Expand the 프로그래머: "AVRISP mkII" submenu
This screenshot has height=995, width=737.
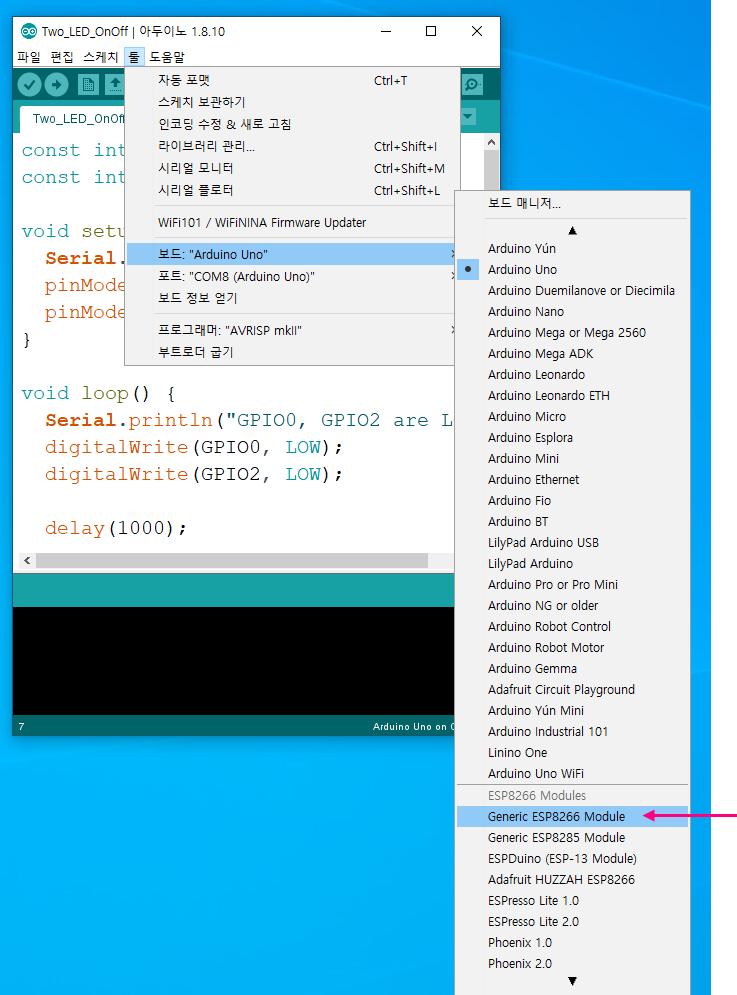pos(290,330)
